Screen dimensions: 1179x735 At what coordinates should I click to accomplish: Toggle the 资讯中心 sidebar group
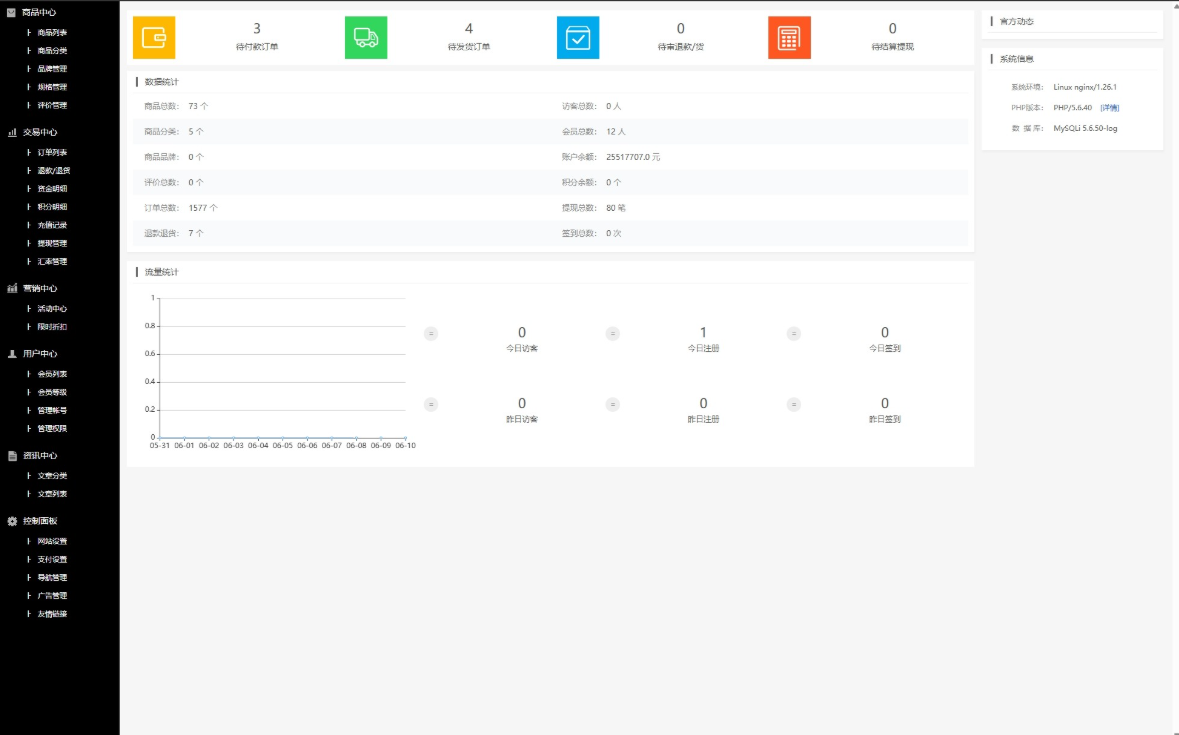click(x=39, y=456)
